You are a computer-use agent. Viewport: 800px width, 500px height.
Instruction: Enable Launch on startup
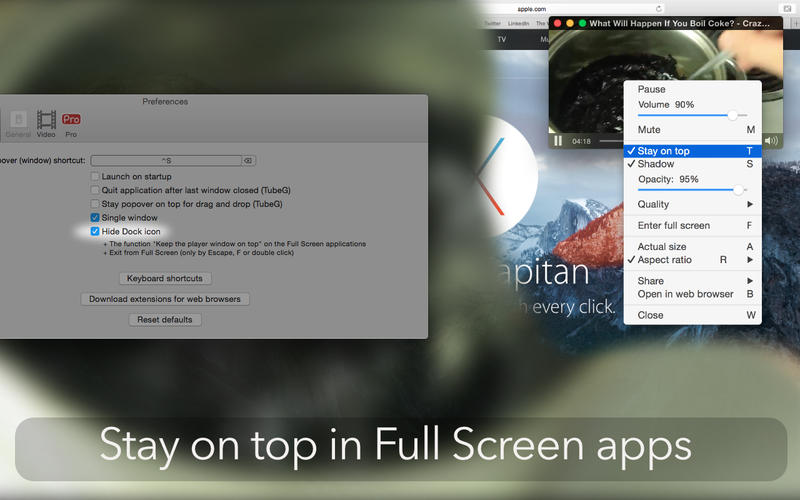coord(95,176)
